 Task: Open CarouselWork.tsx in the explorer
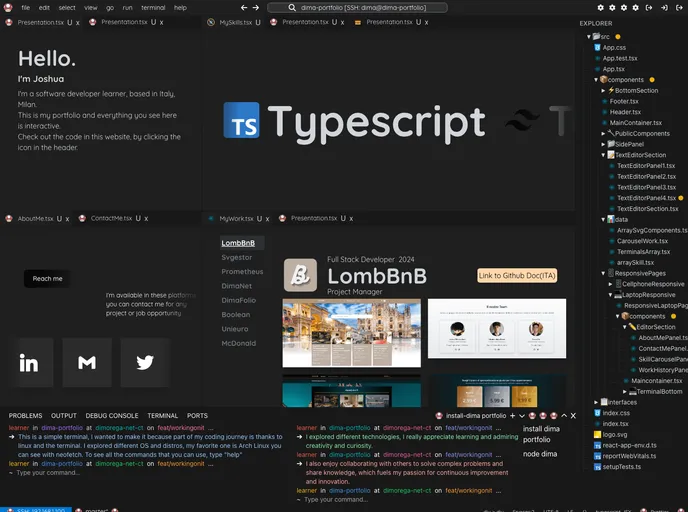click(642, 241)
